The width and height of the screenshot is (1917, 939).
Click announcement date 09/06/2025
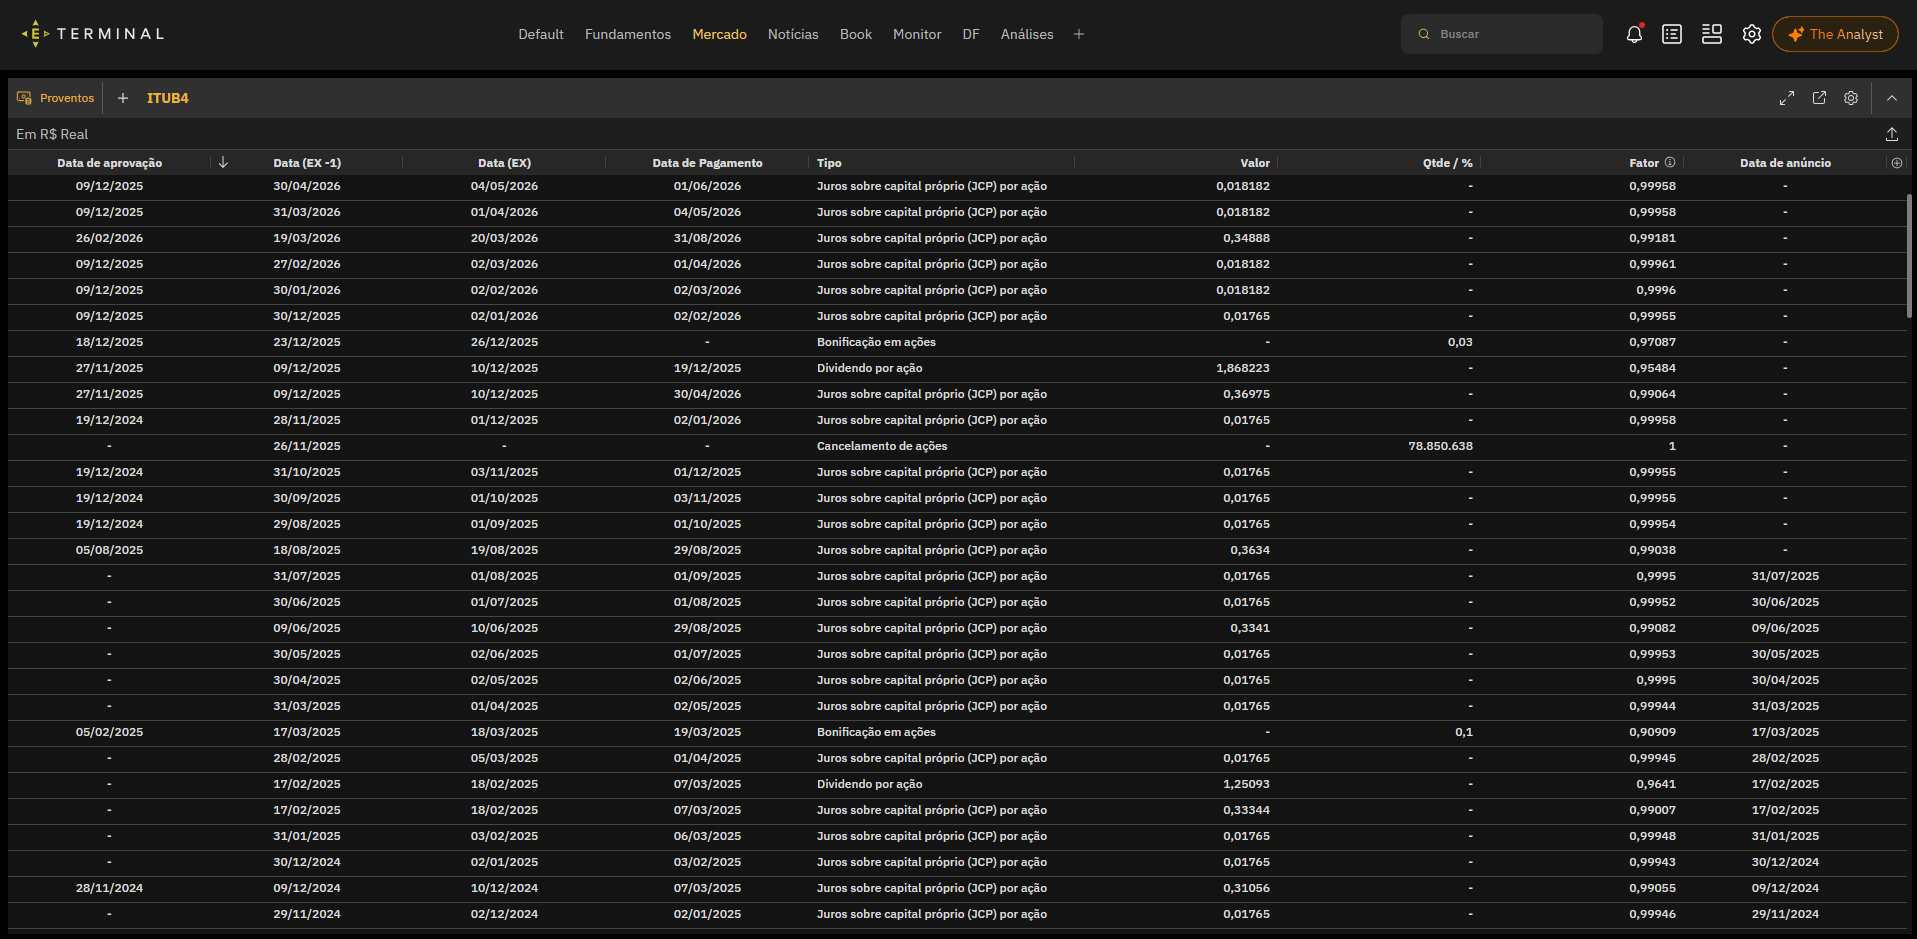(x=1785, y=628)
